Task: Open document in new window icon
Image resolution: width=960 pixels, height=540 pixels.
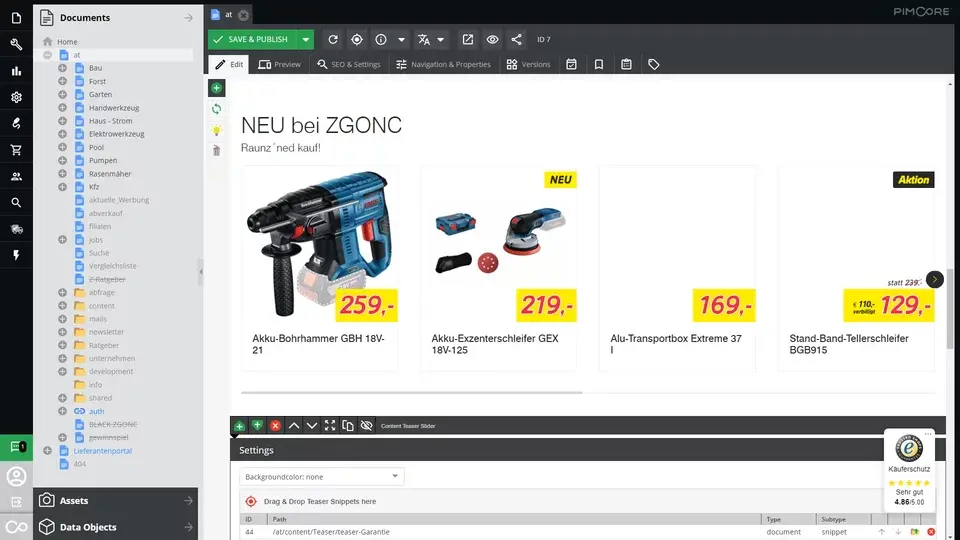Action: pos(468,39)
